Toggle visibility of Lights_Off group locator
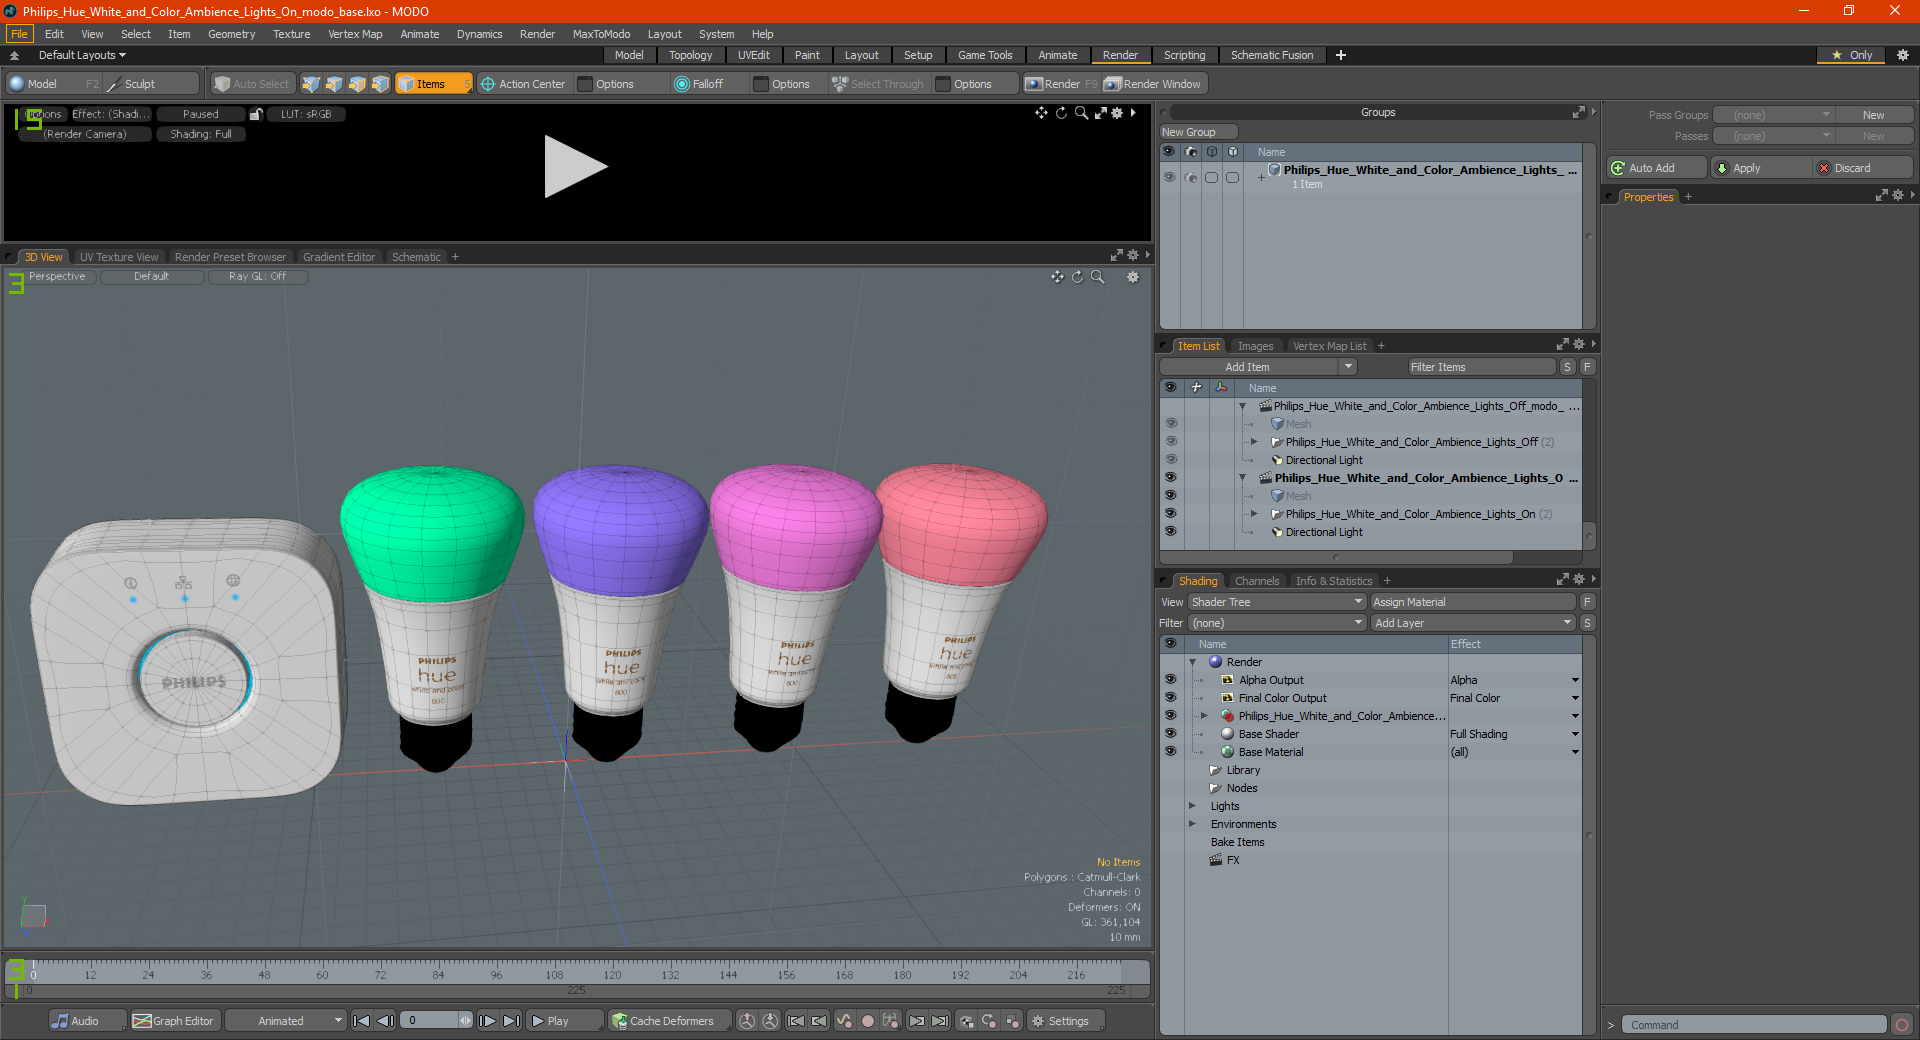This screenshot has width=1920, height=1040. coord(1170,442)
